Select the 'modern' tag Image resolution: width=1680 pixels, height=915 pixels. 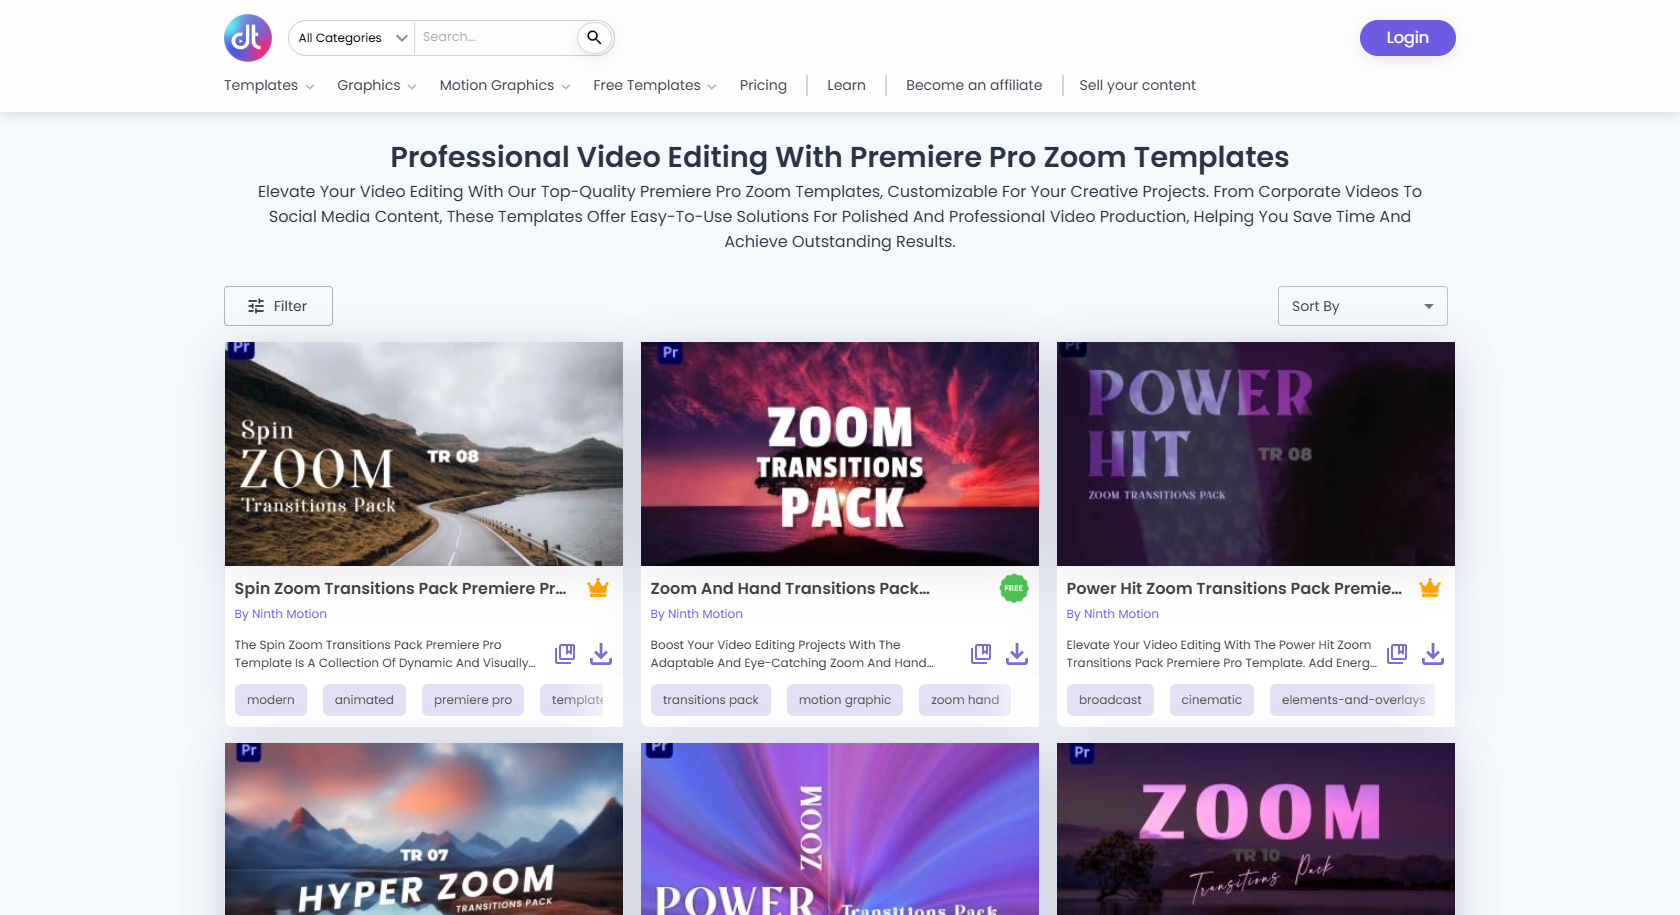point(271,700)
